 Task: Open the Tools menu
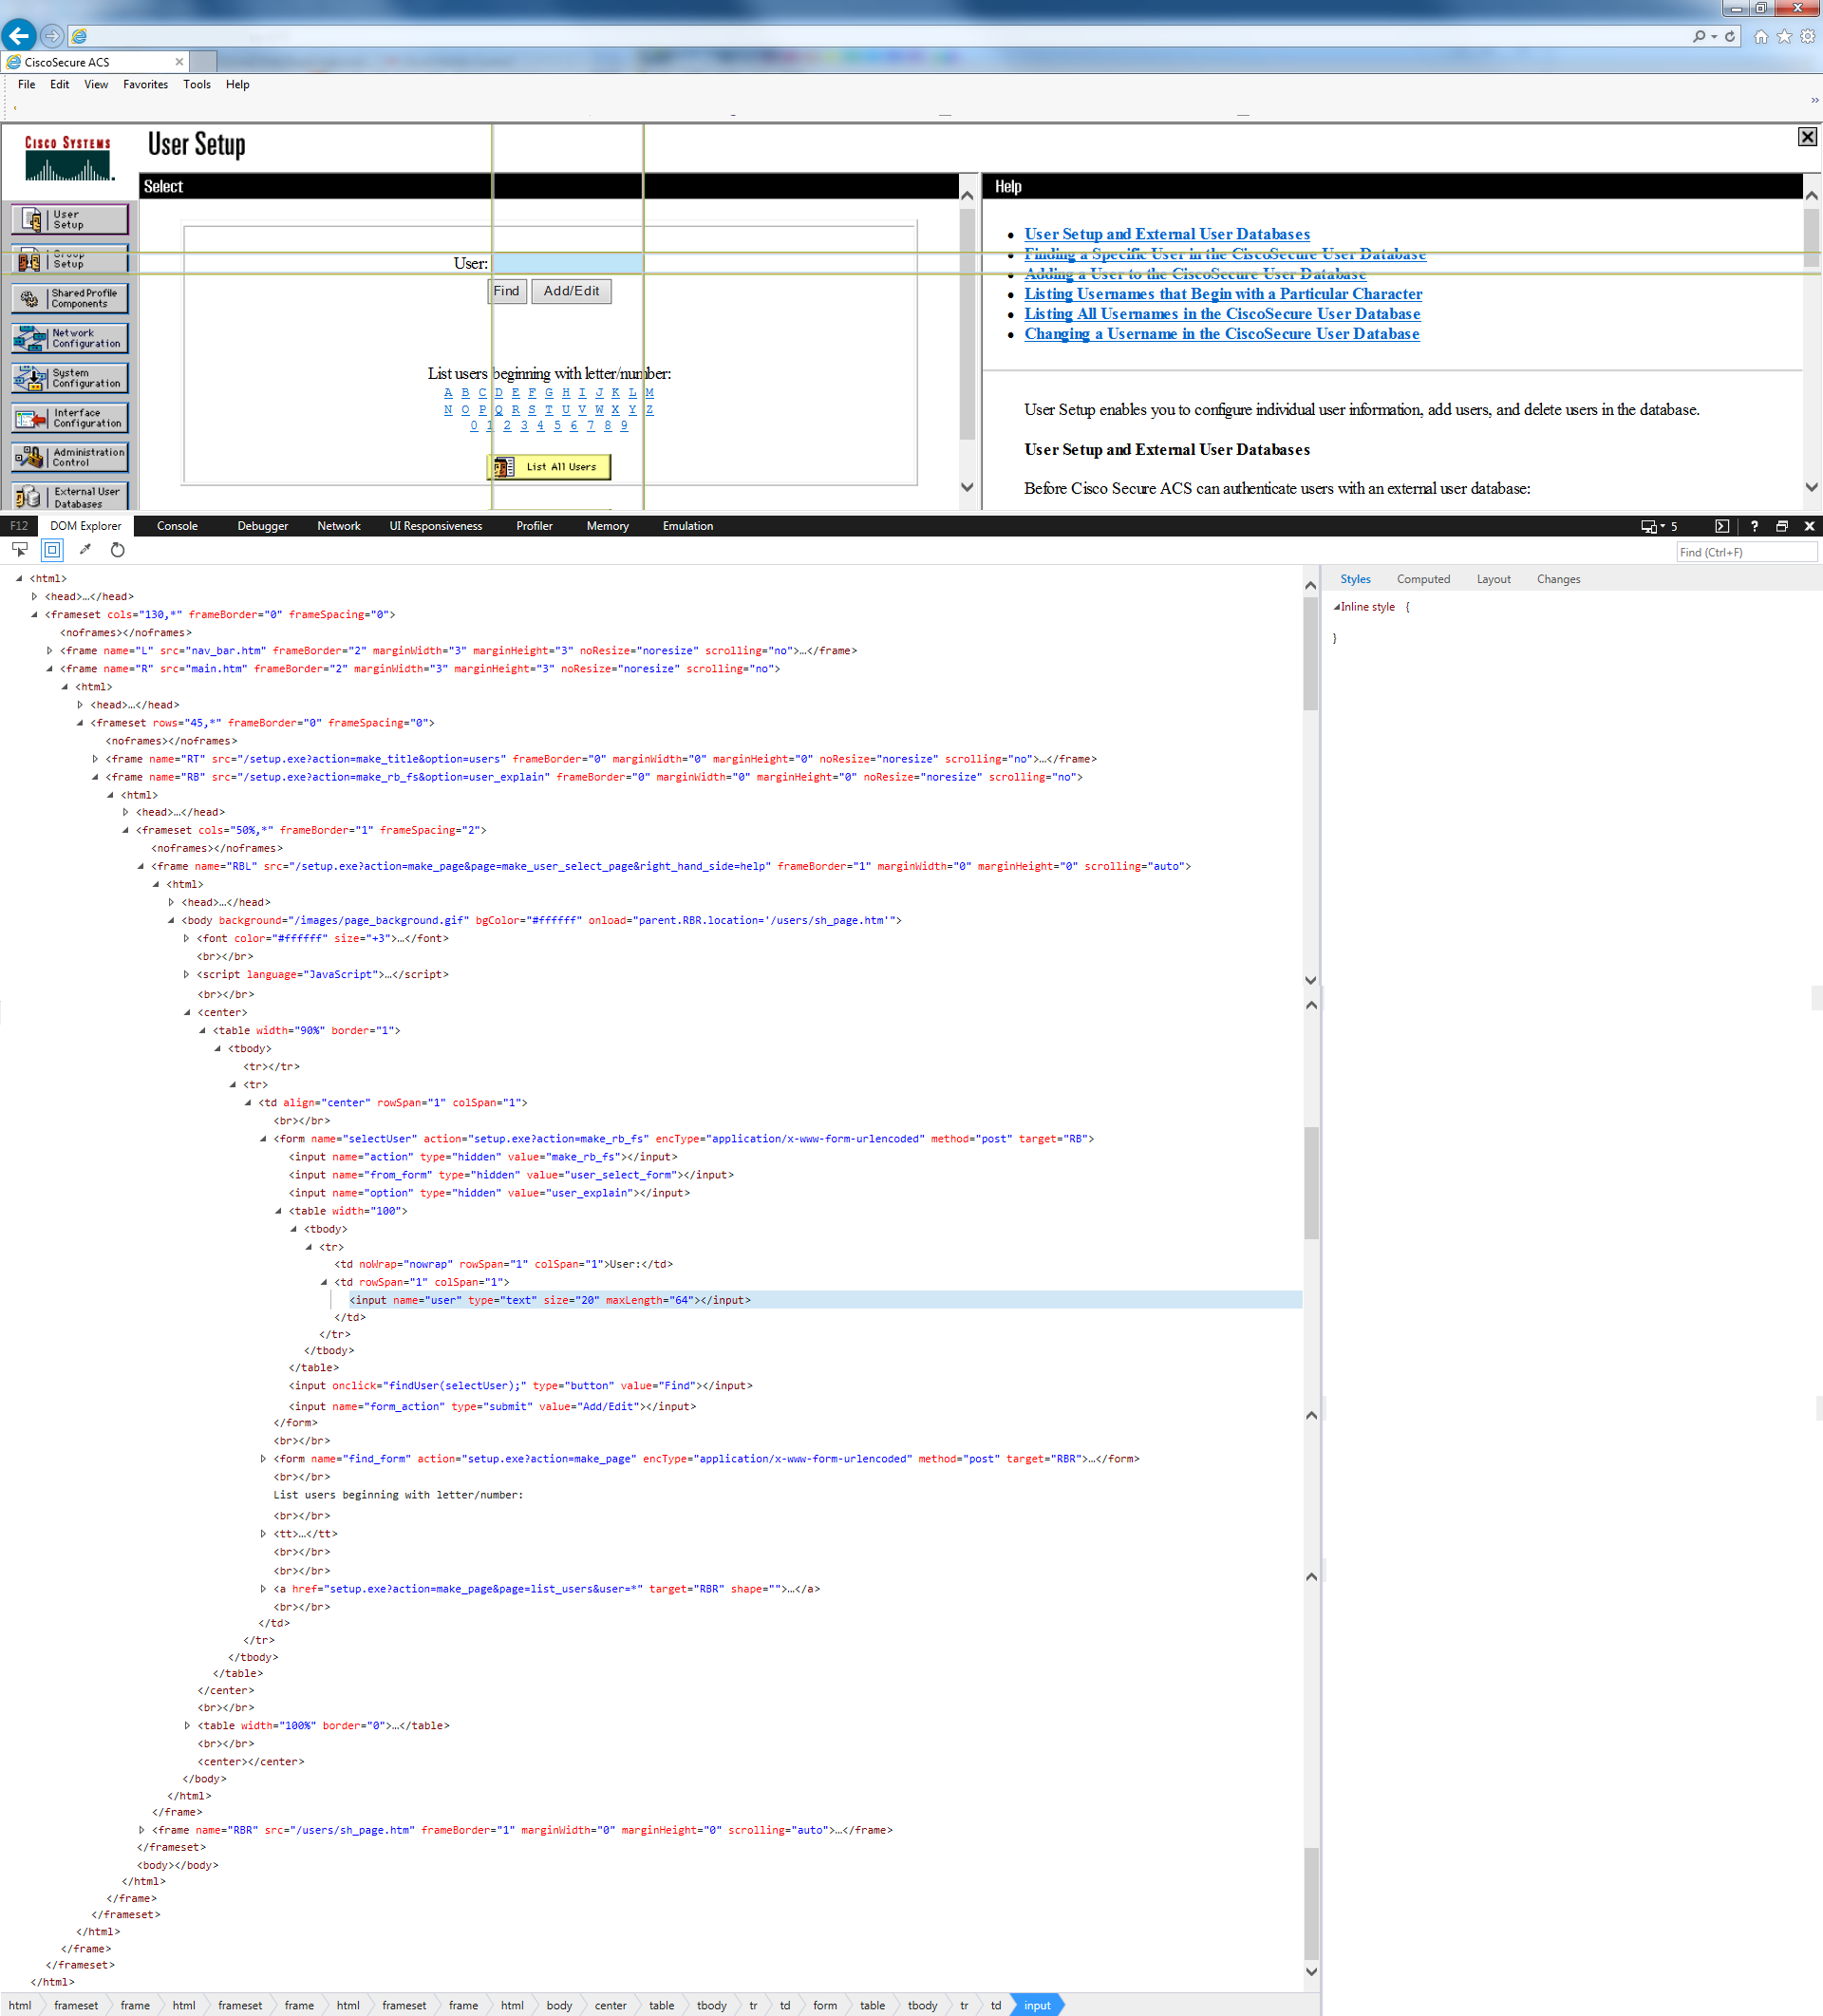tap(197, 85)
